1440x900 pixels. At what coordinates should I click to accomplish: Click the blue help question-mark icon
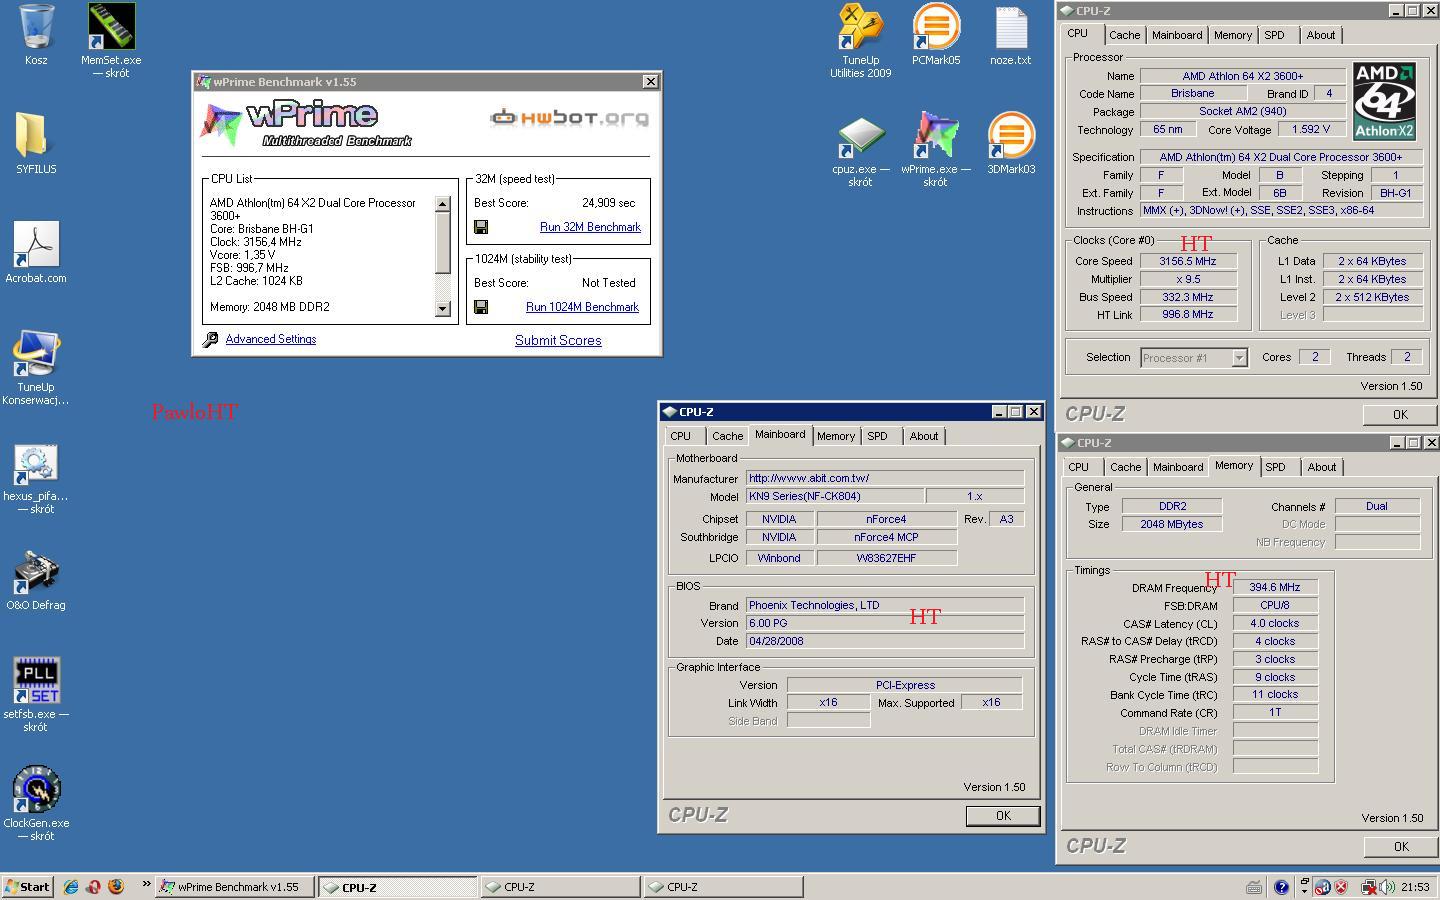(x=1281, y=887)
